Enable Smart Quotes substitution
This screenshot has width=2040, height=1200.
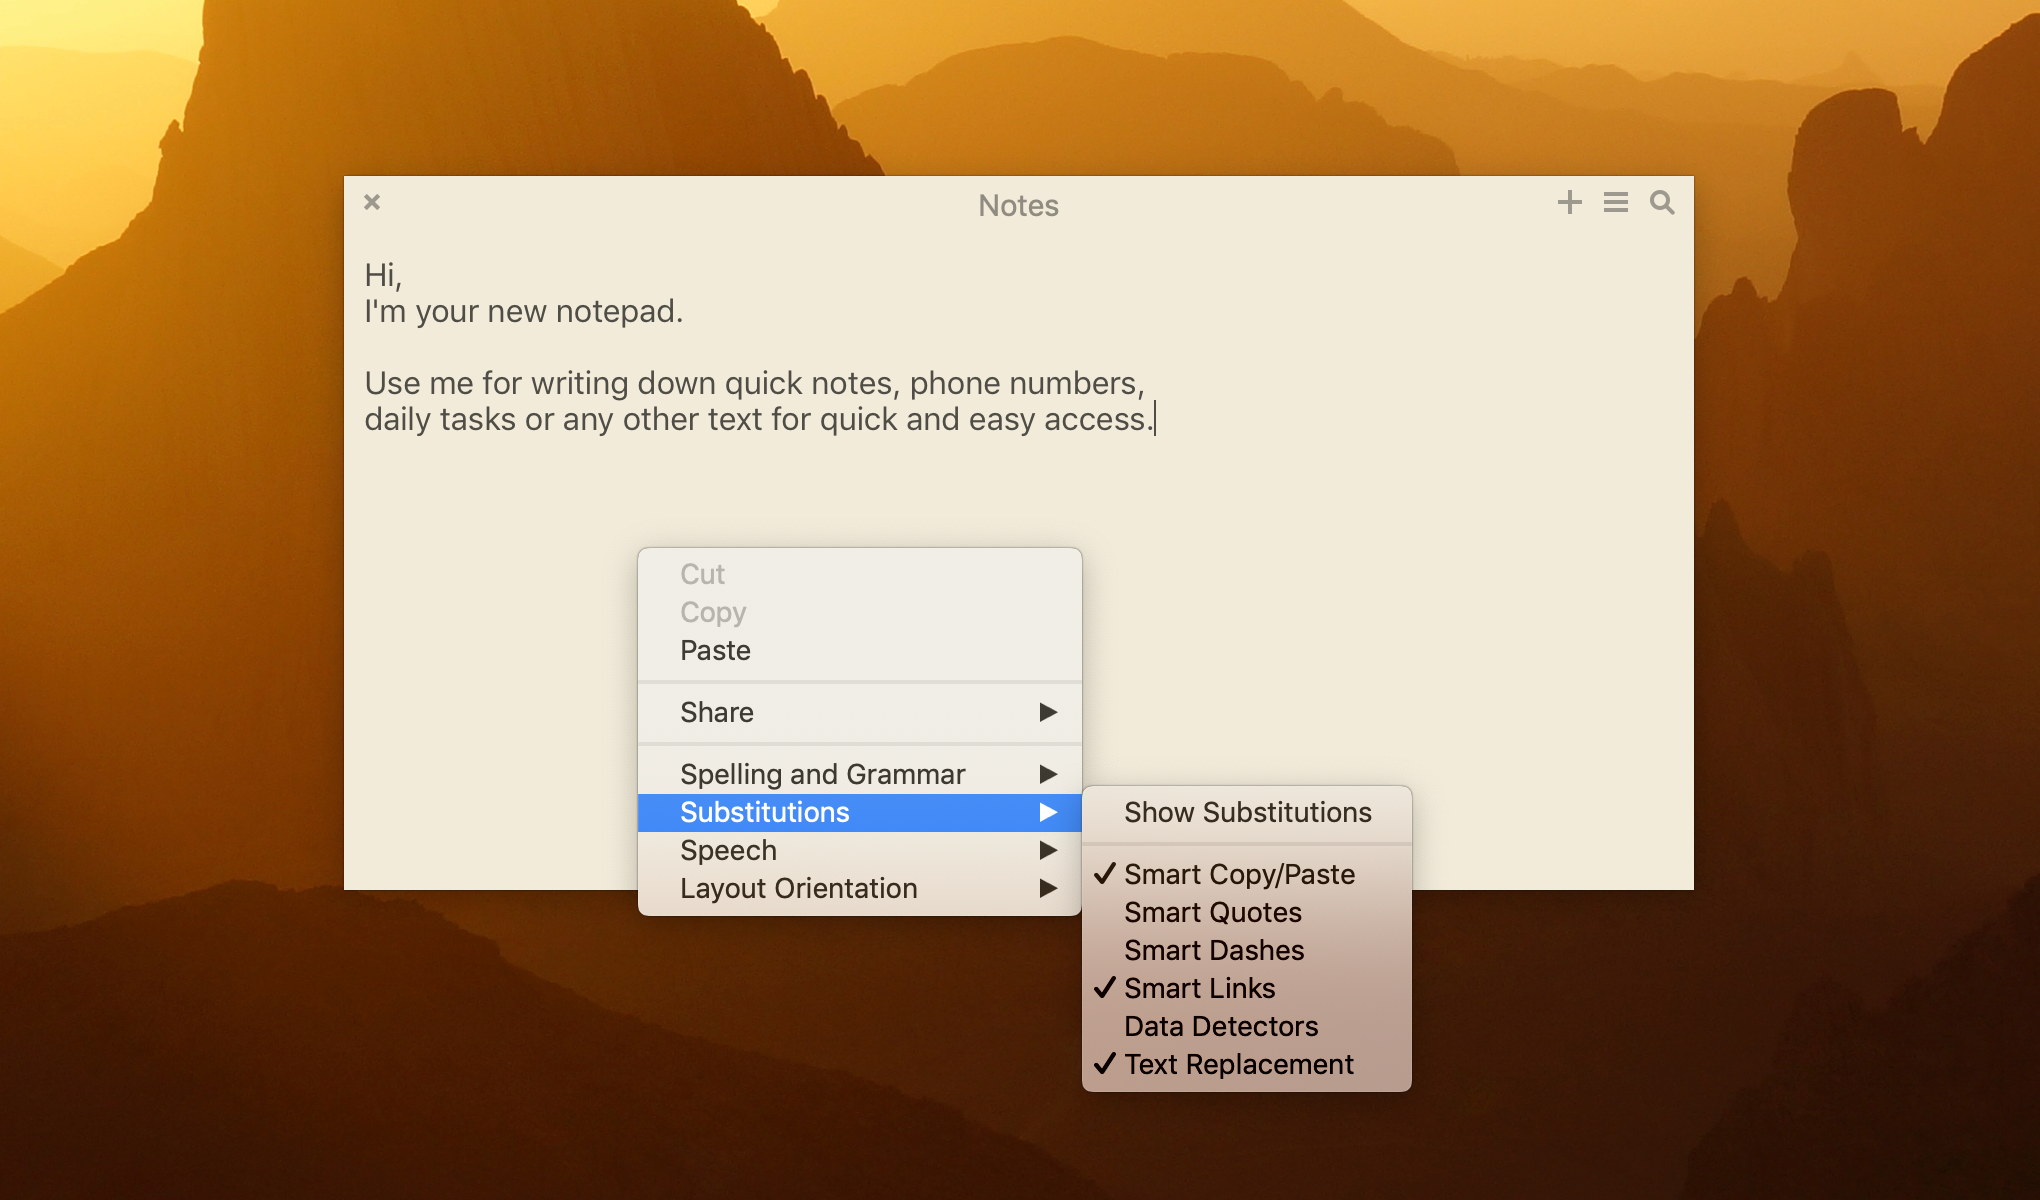pyautogui.click(x=1209, y=913)
